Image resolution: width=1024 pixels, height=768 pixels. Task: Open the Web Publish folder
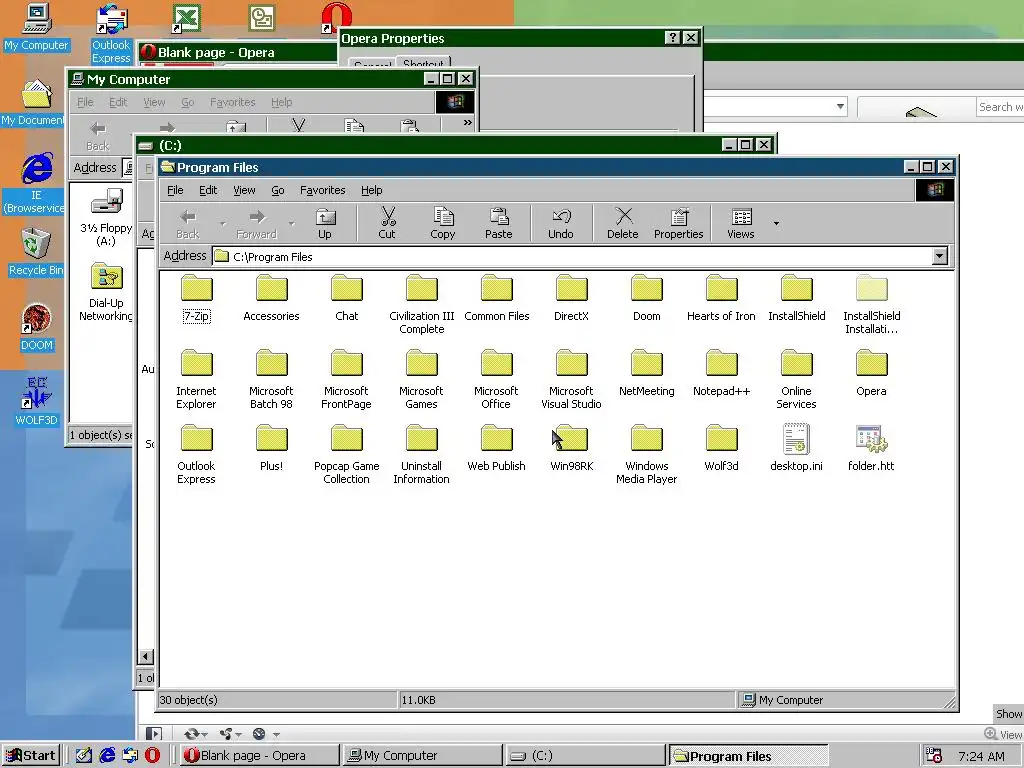[x=496, y=448]
